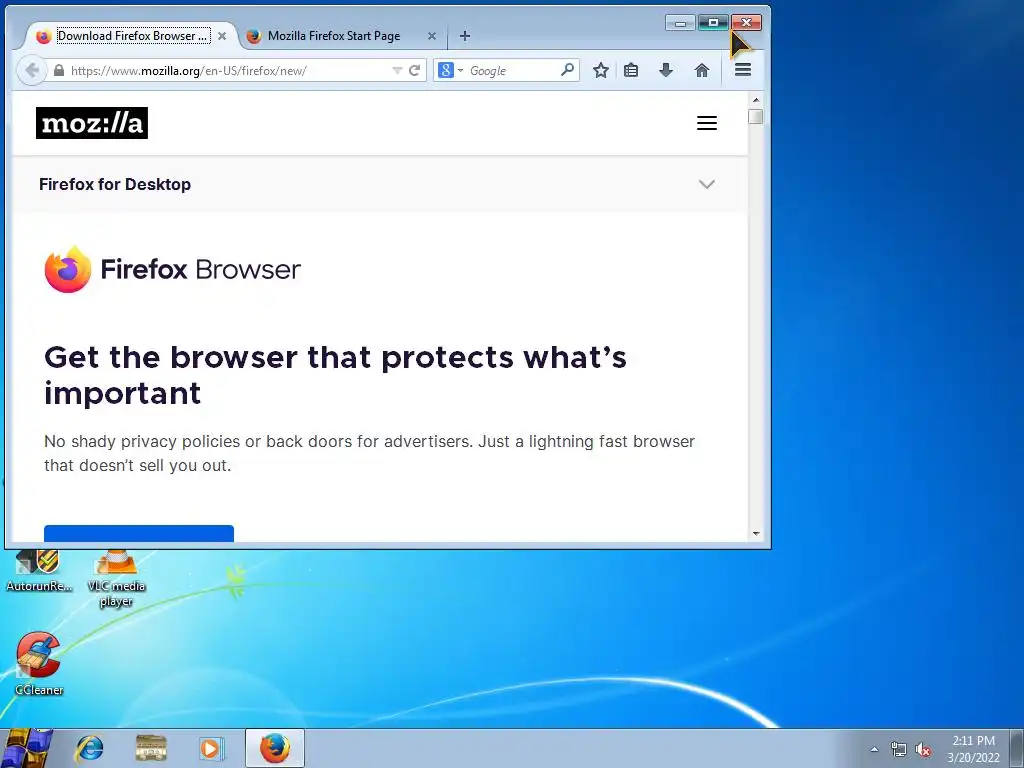Click in the URL address field

[x=229, y=71]
